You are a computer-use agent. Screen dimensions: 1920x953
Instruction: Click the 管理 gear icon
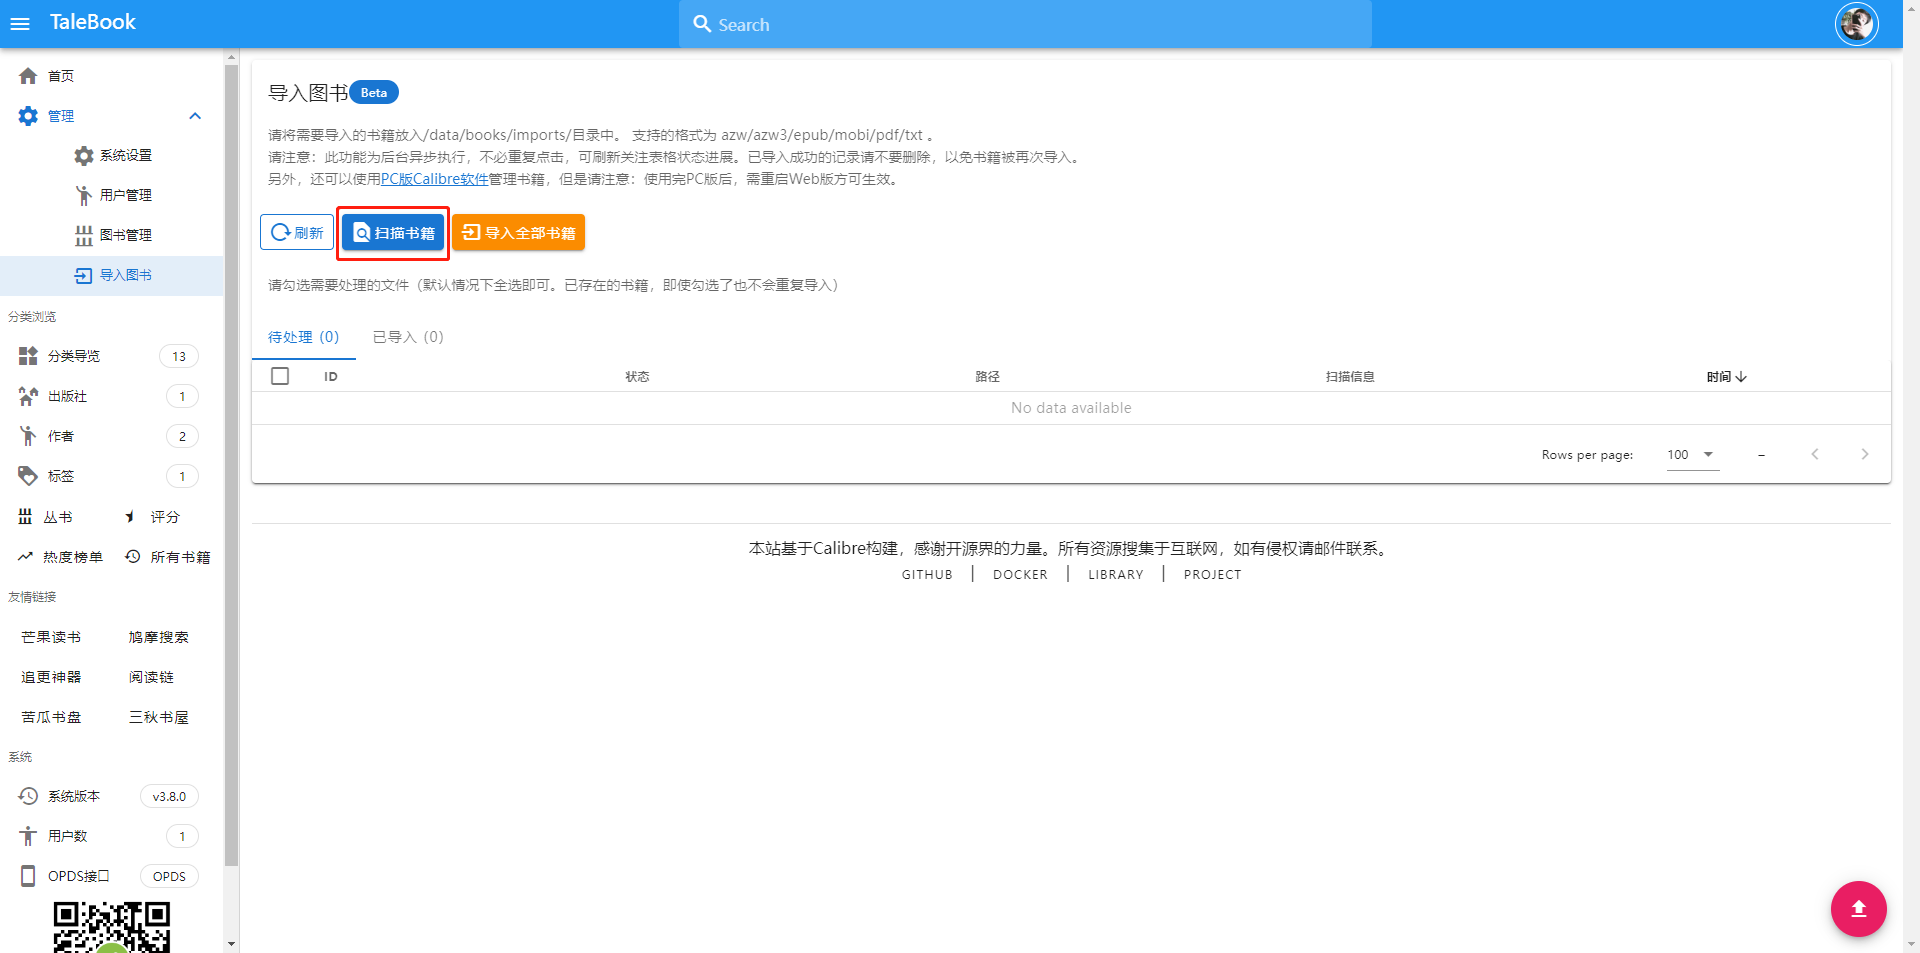point(28,116)
